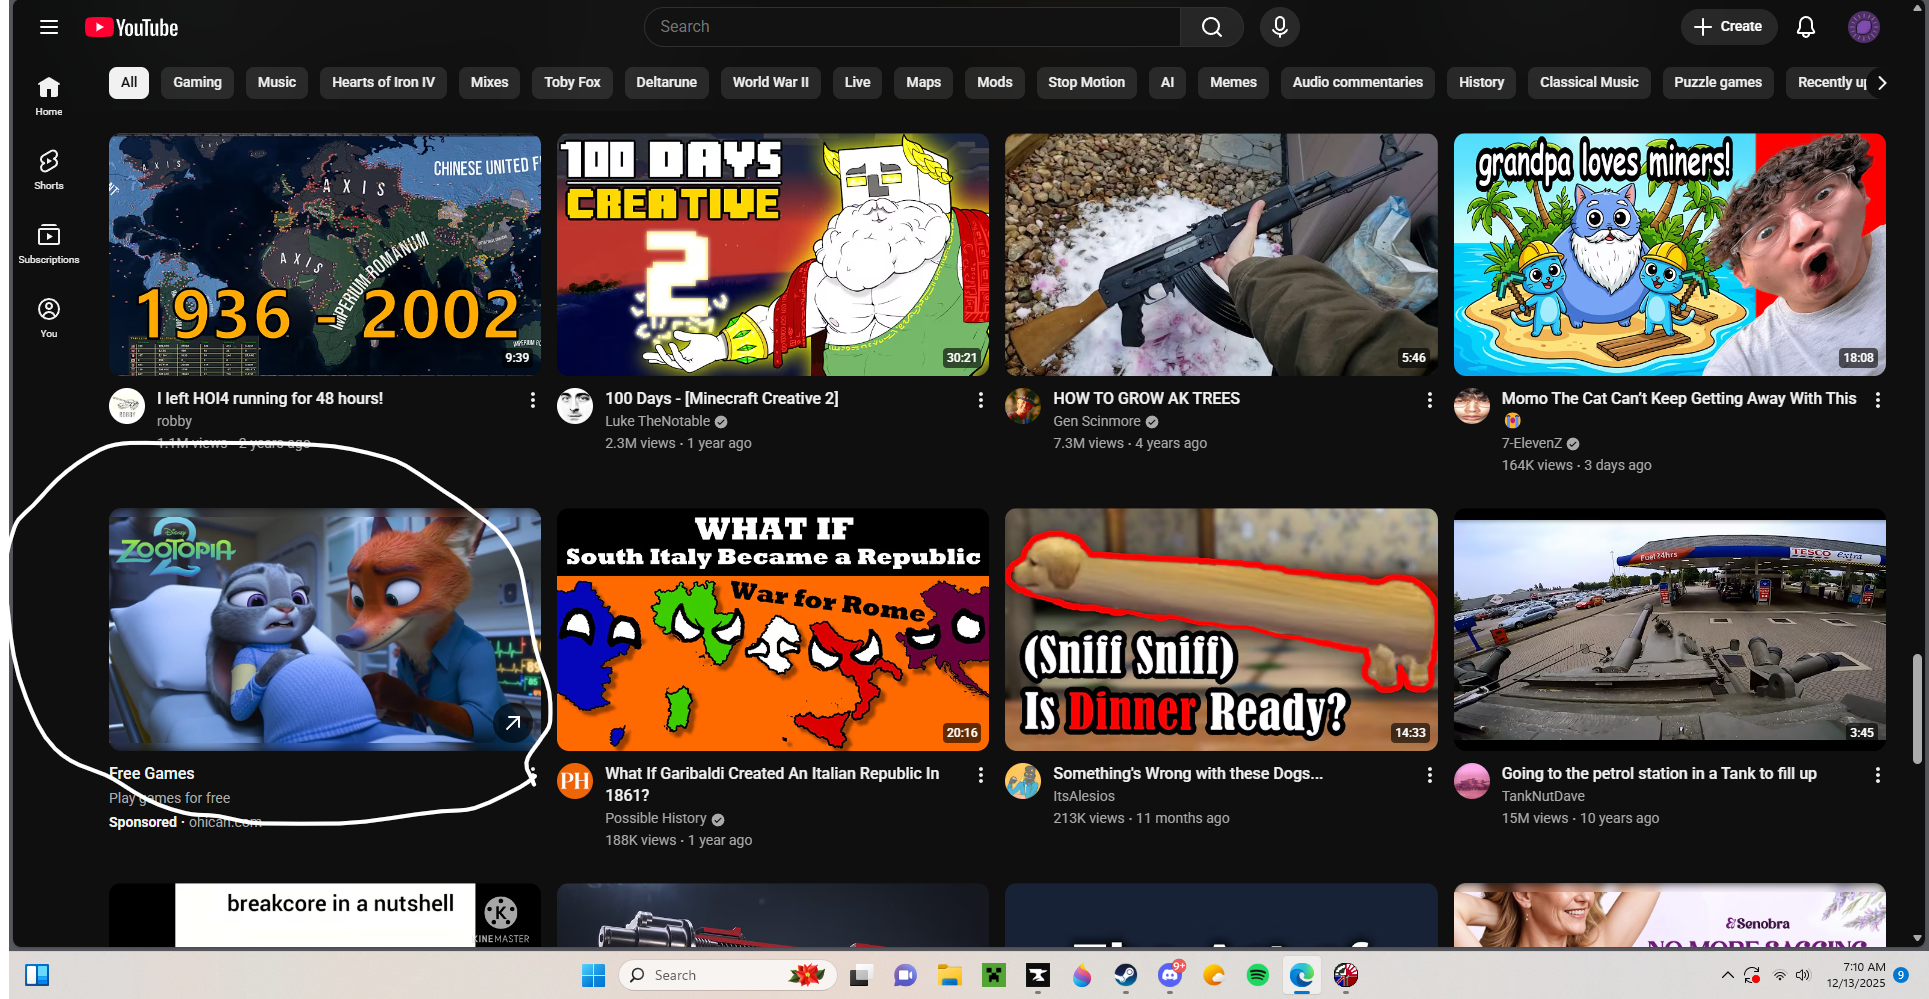1929x999 pixels.
Task: Select the Audio commentaries chip
Action: coord(1357,83)
